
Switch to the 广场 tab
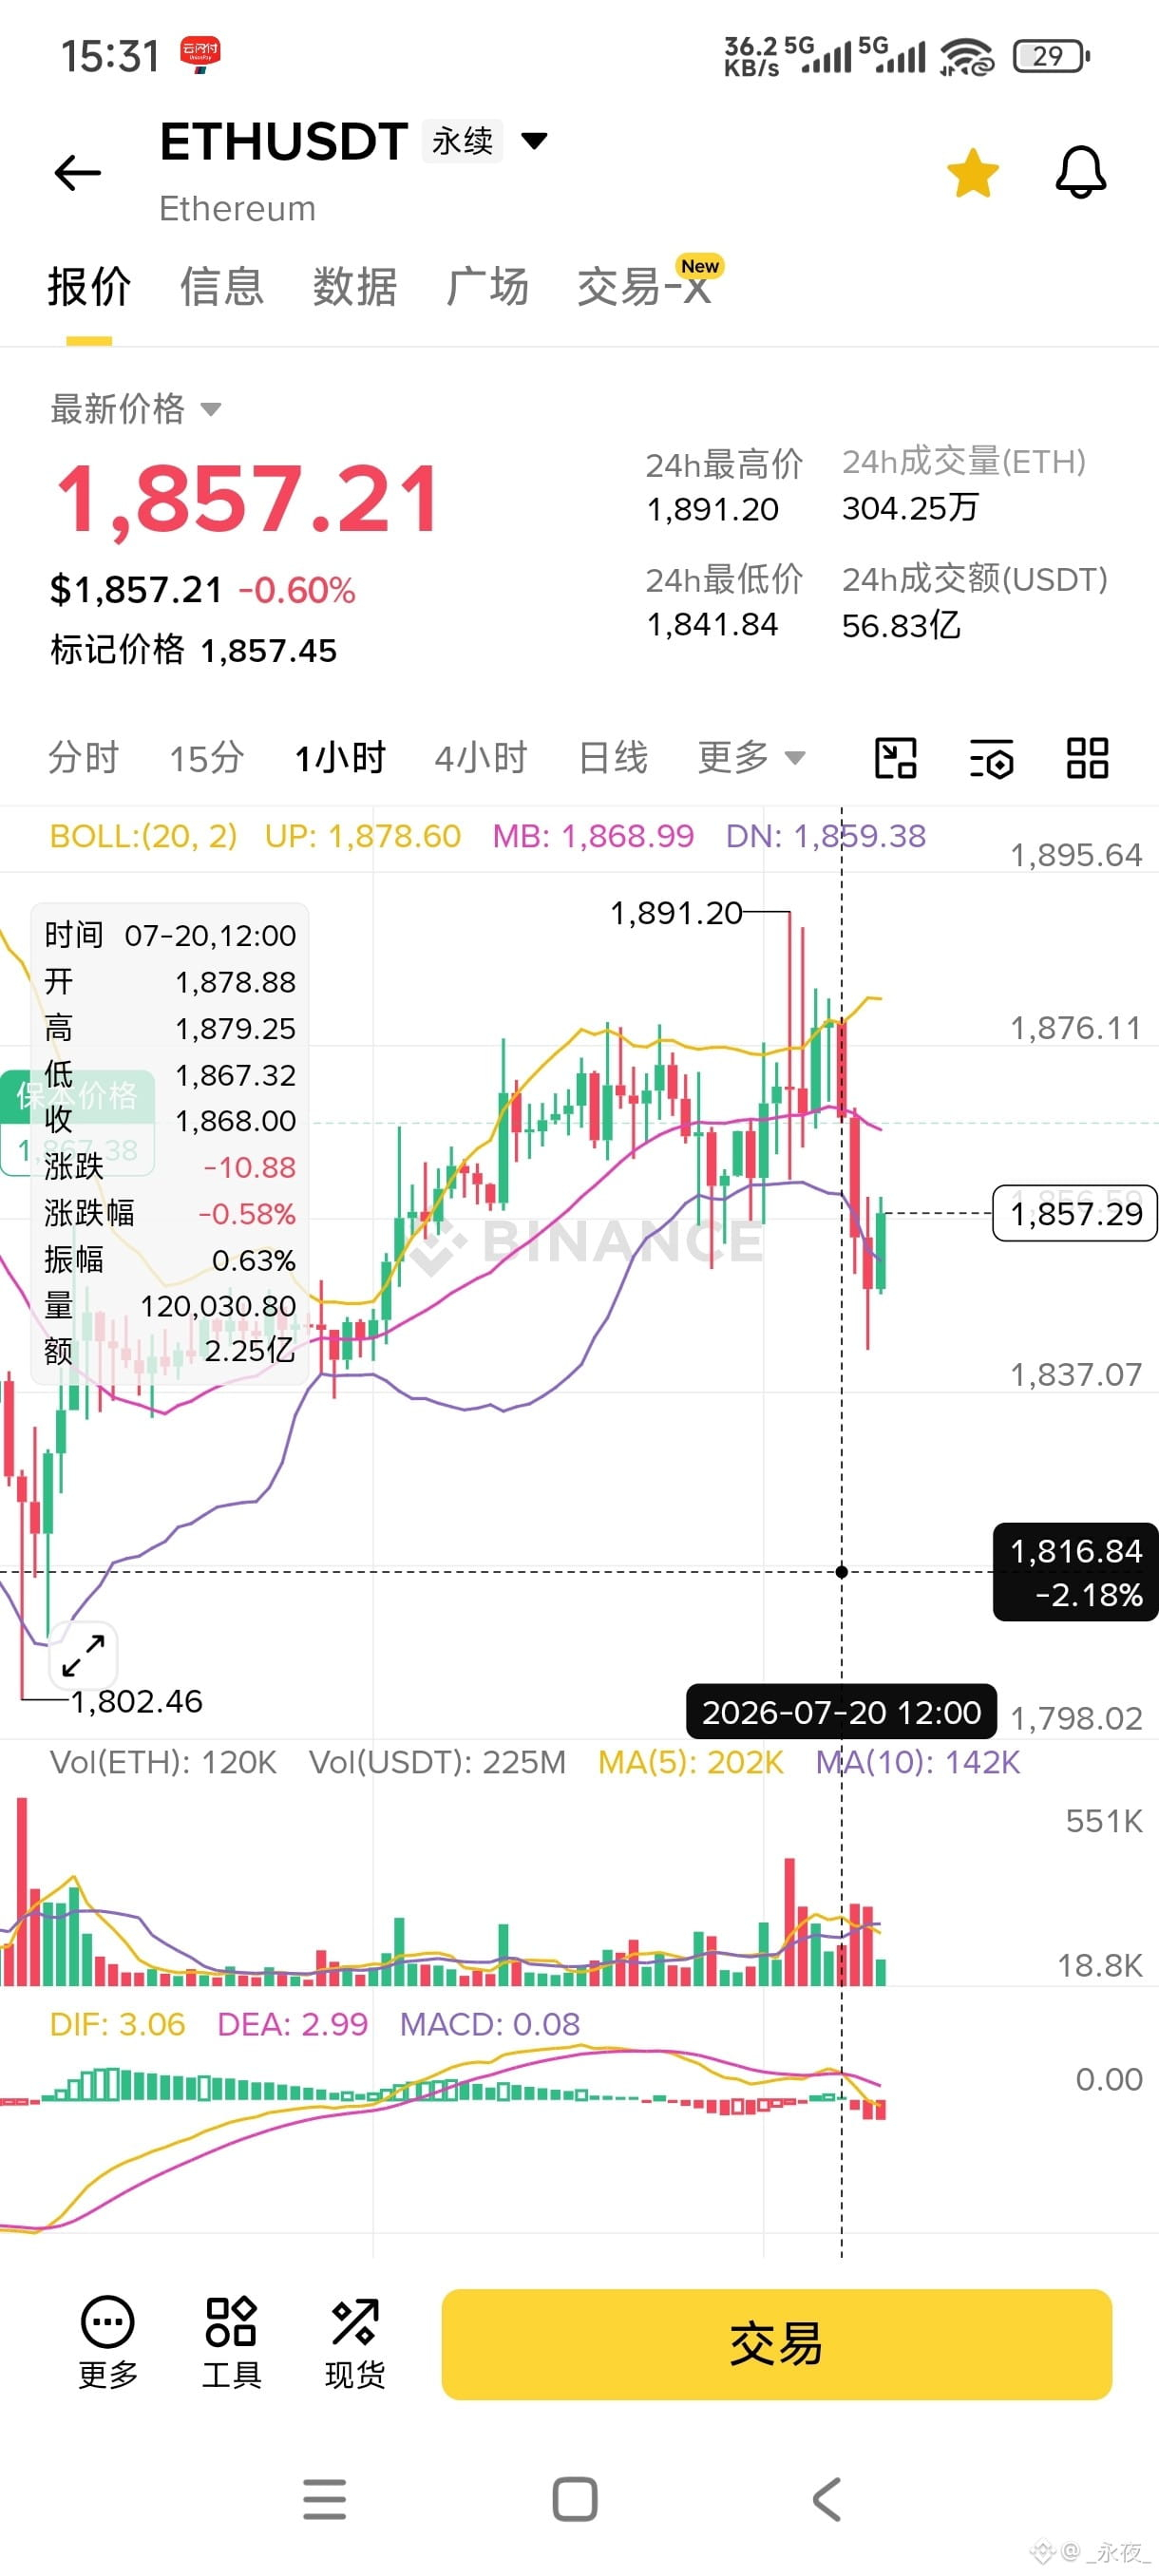coord(487,286)
